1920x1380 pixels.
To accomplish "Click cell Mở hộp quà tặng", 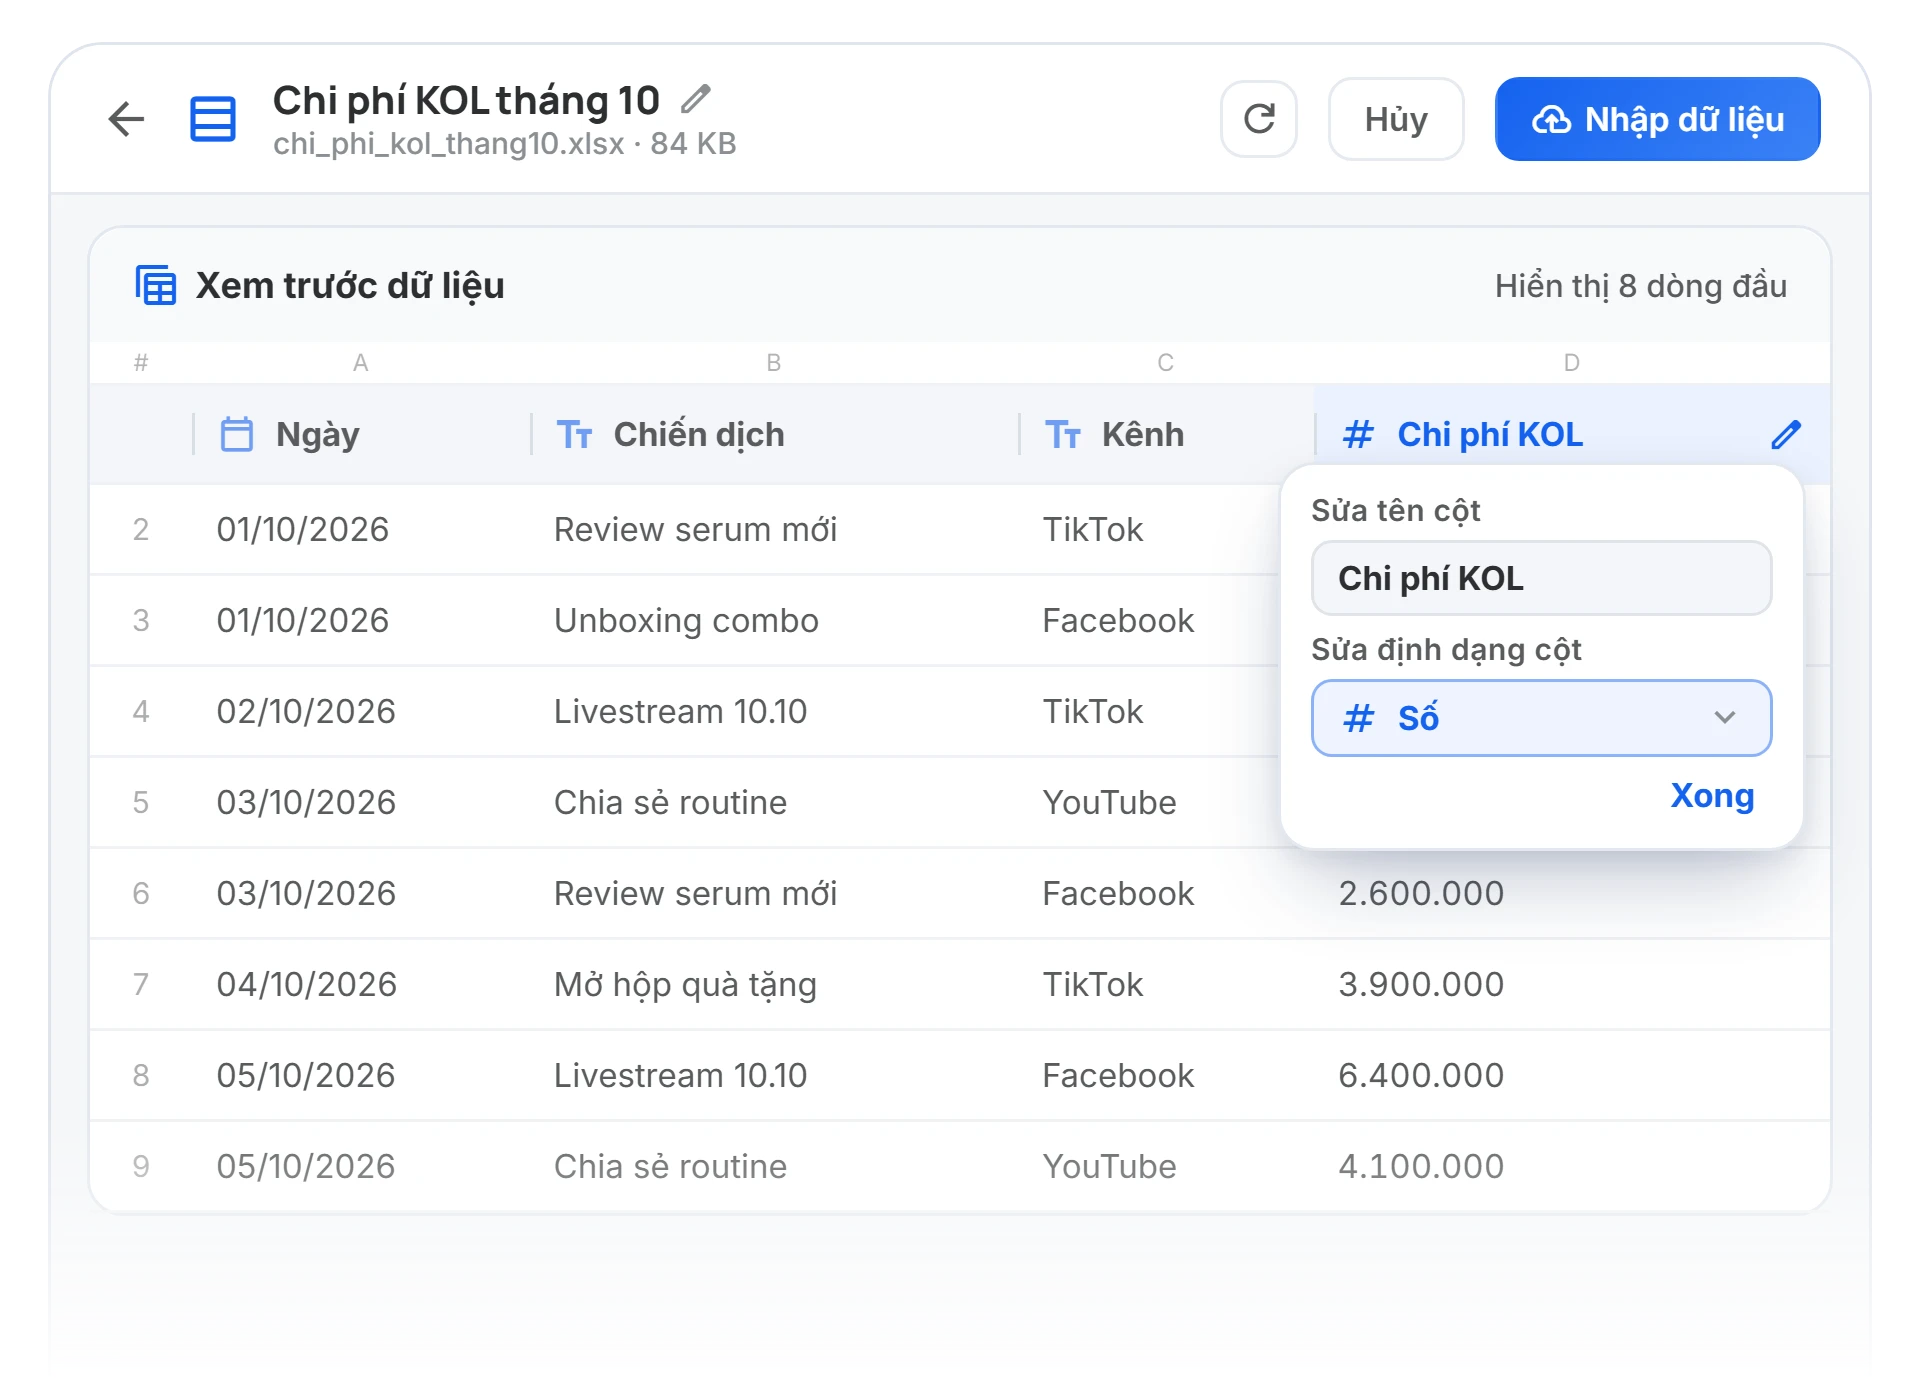I will [x=686, y=984].
